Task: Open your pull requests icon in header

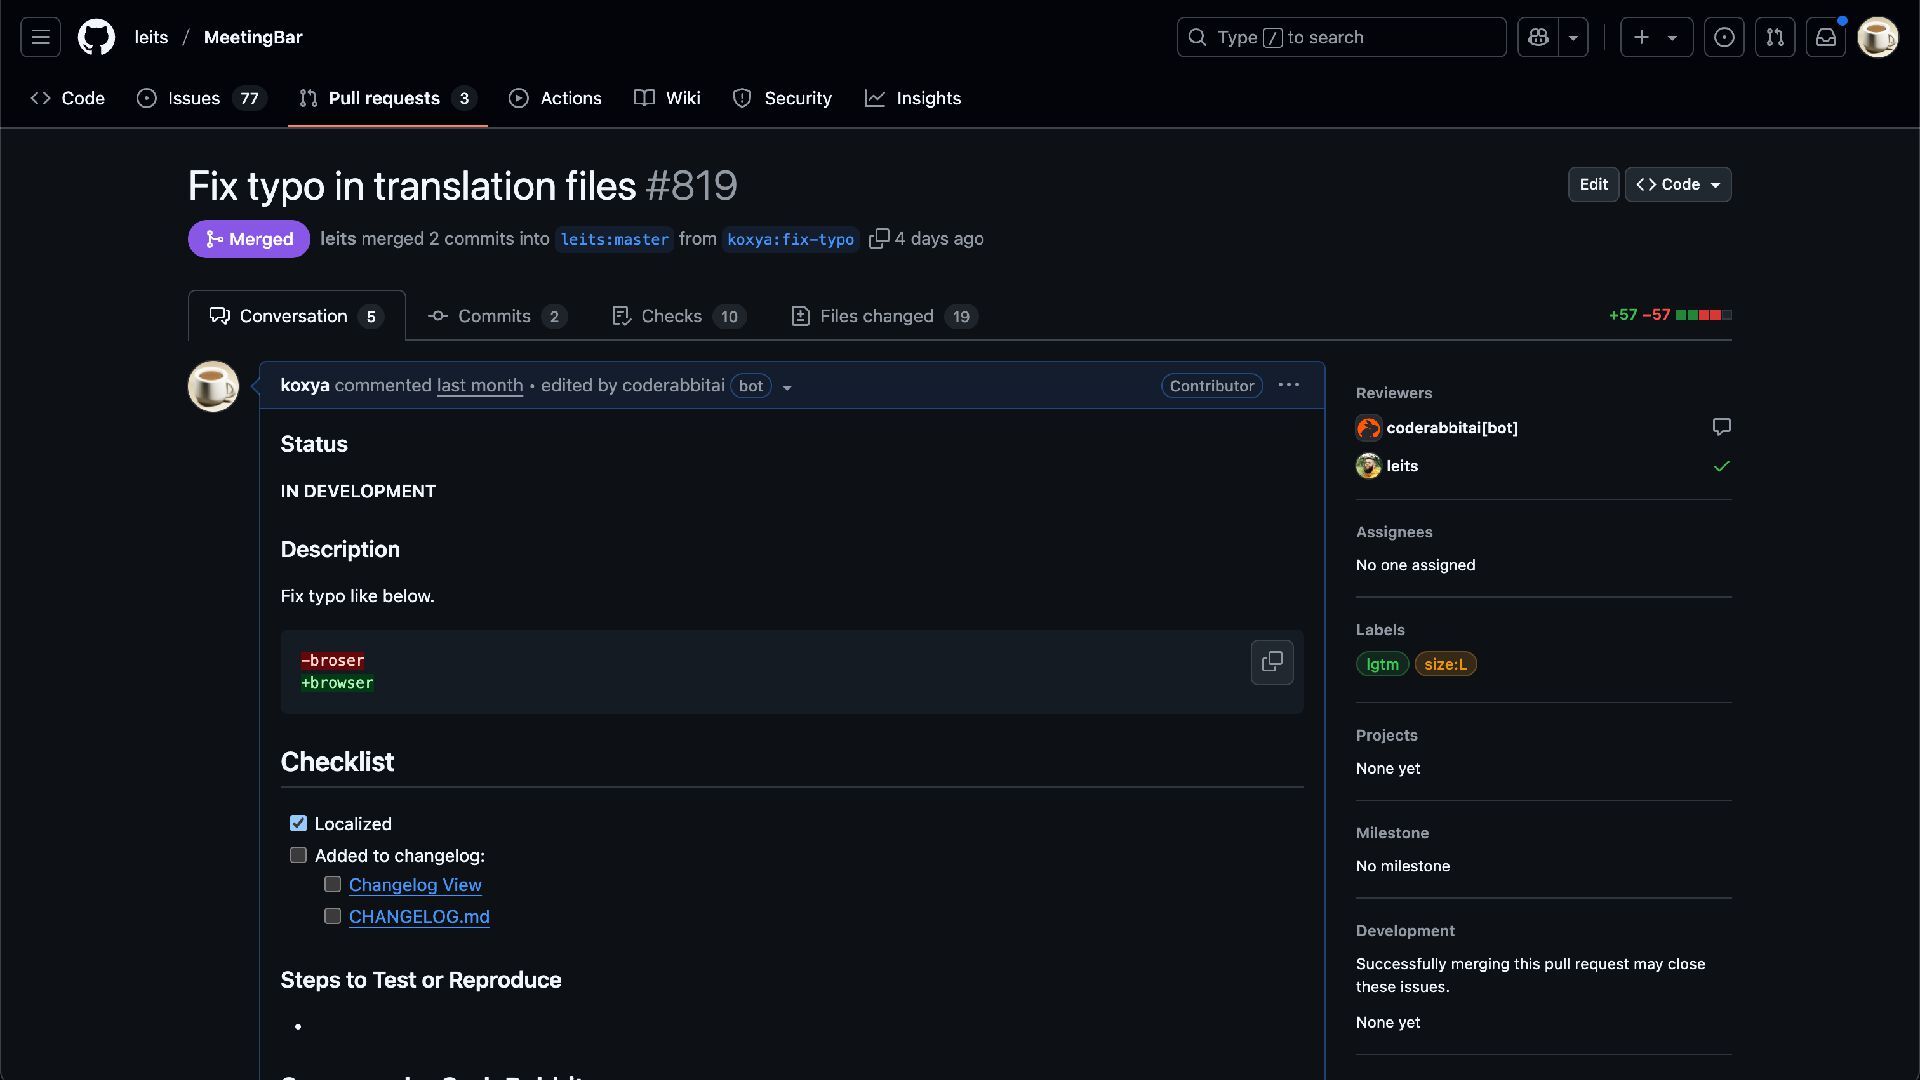Action: [1775, 37]
